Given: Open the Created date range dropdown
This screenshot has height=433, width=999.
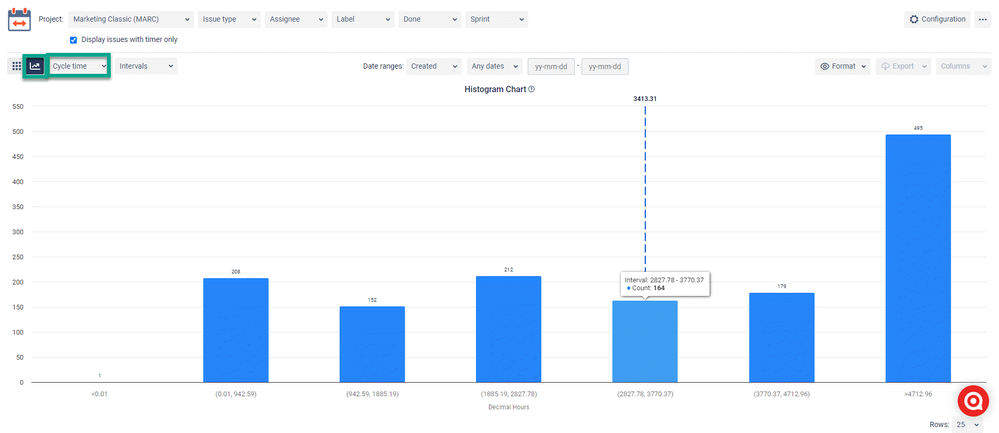Looking at the screenshot, I should pyautogui.click(x=434, y=66).
